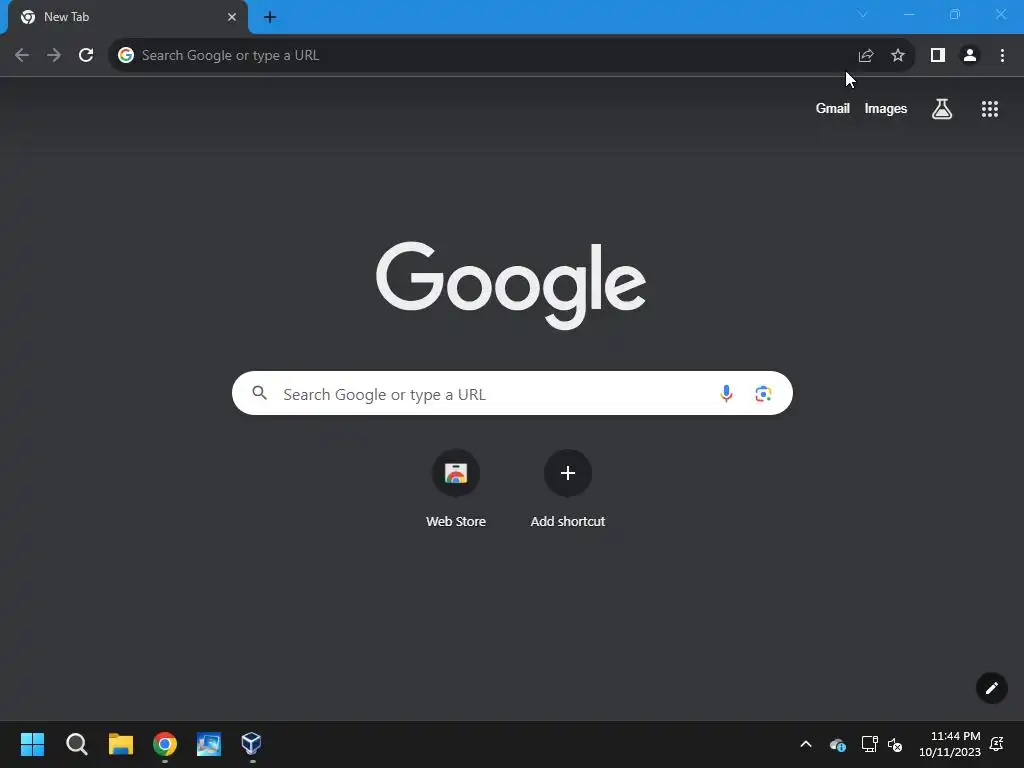Open the Gmail link
Image resolution: width=1024 pixels, height=768 pixels.
click(x=832, y=109)
